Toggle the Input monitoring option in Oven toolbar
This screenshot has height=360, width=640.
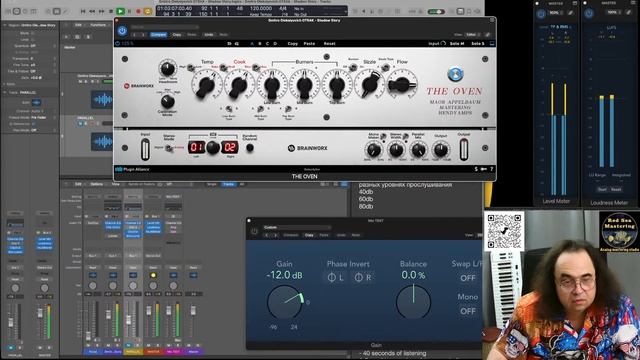point(437,43)
